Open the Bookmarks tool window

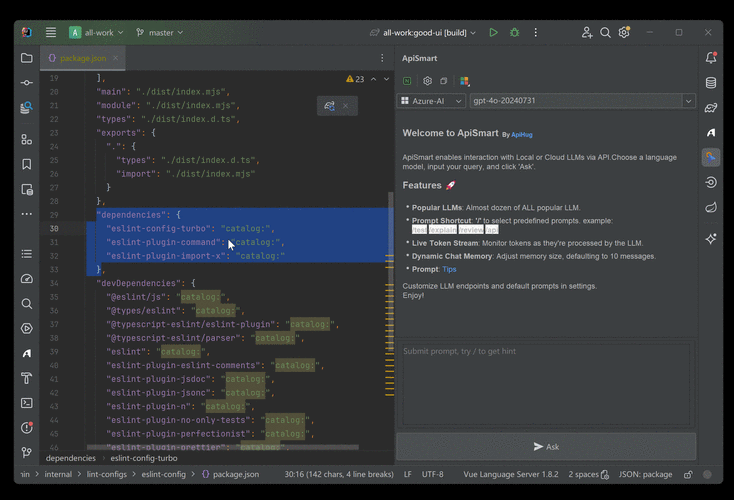click(27, 163)
